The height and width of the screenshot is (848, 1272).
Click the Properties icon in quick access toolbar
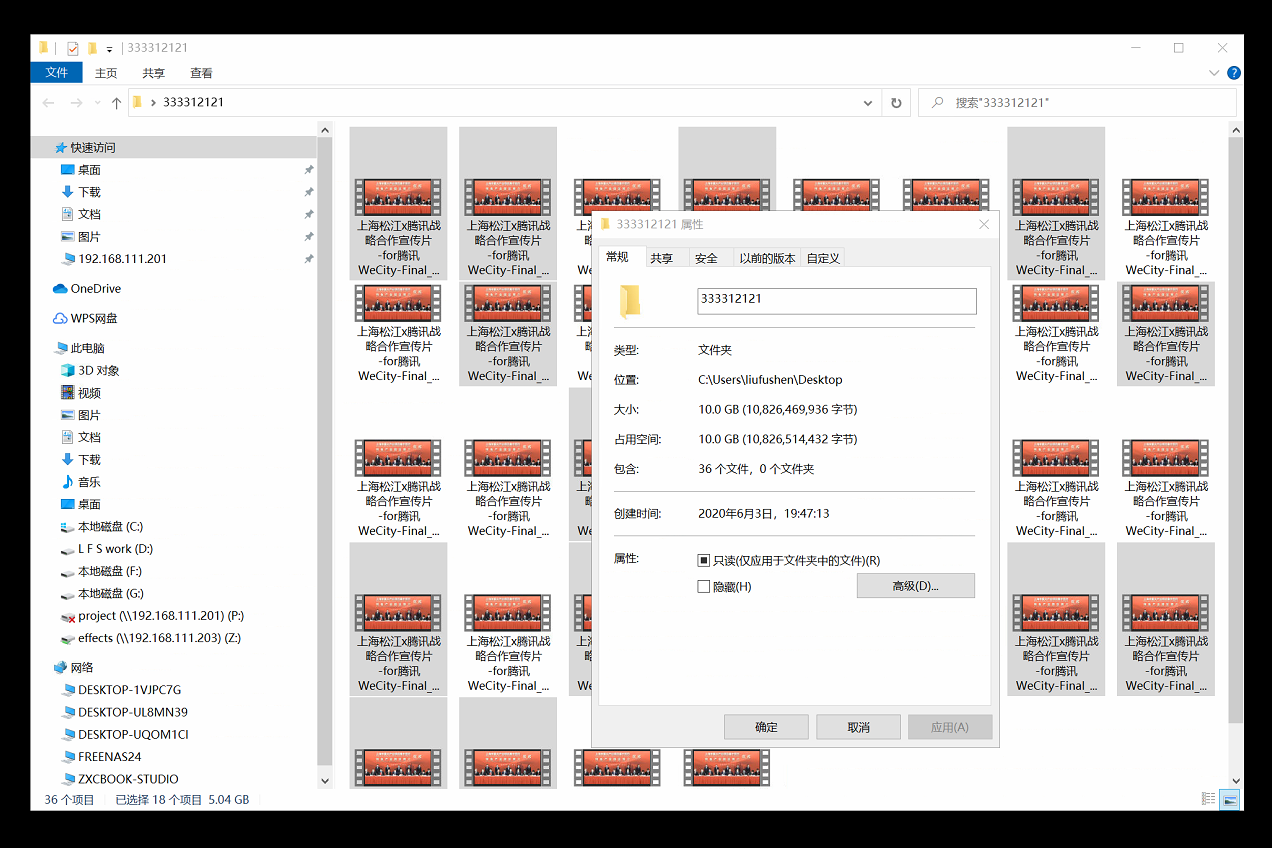pos(73,48)
